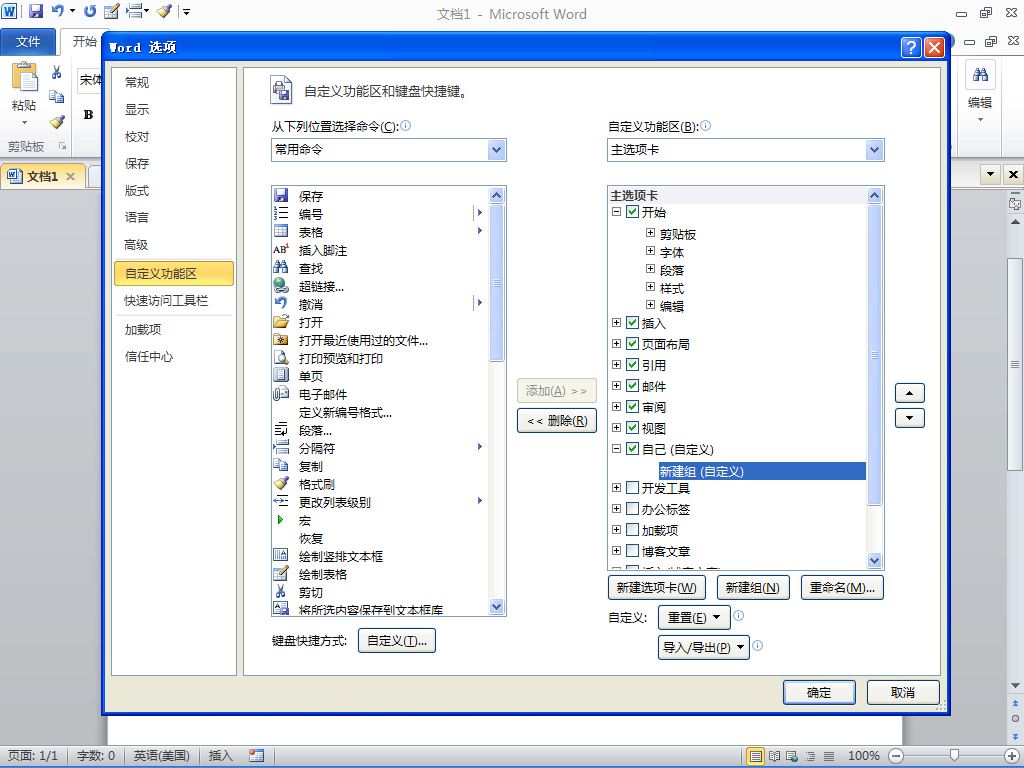
Task: Select the 表格 table command icon
Action: 281,231
